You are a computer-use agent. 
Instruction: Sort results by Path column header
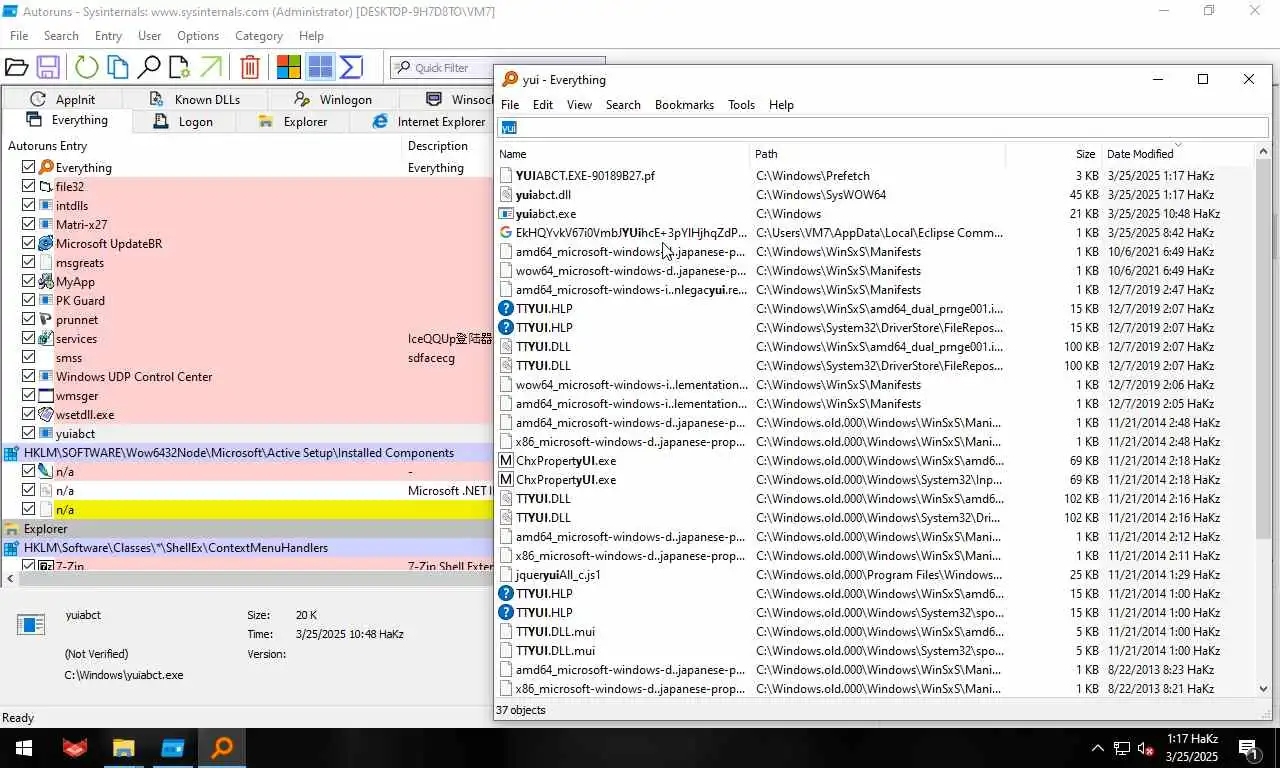click(877, 154)
